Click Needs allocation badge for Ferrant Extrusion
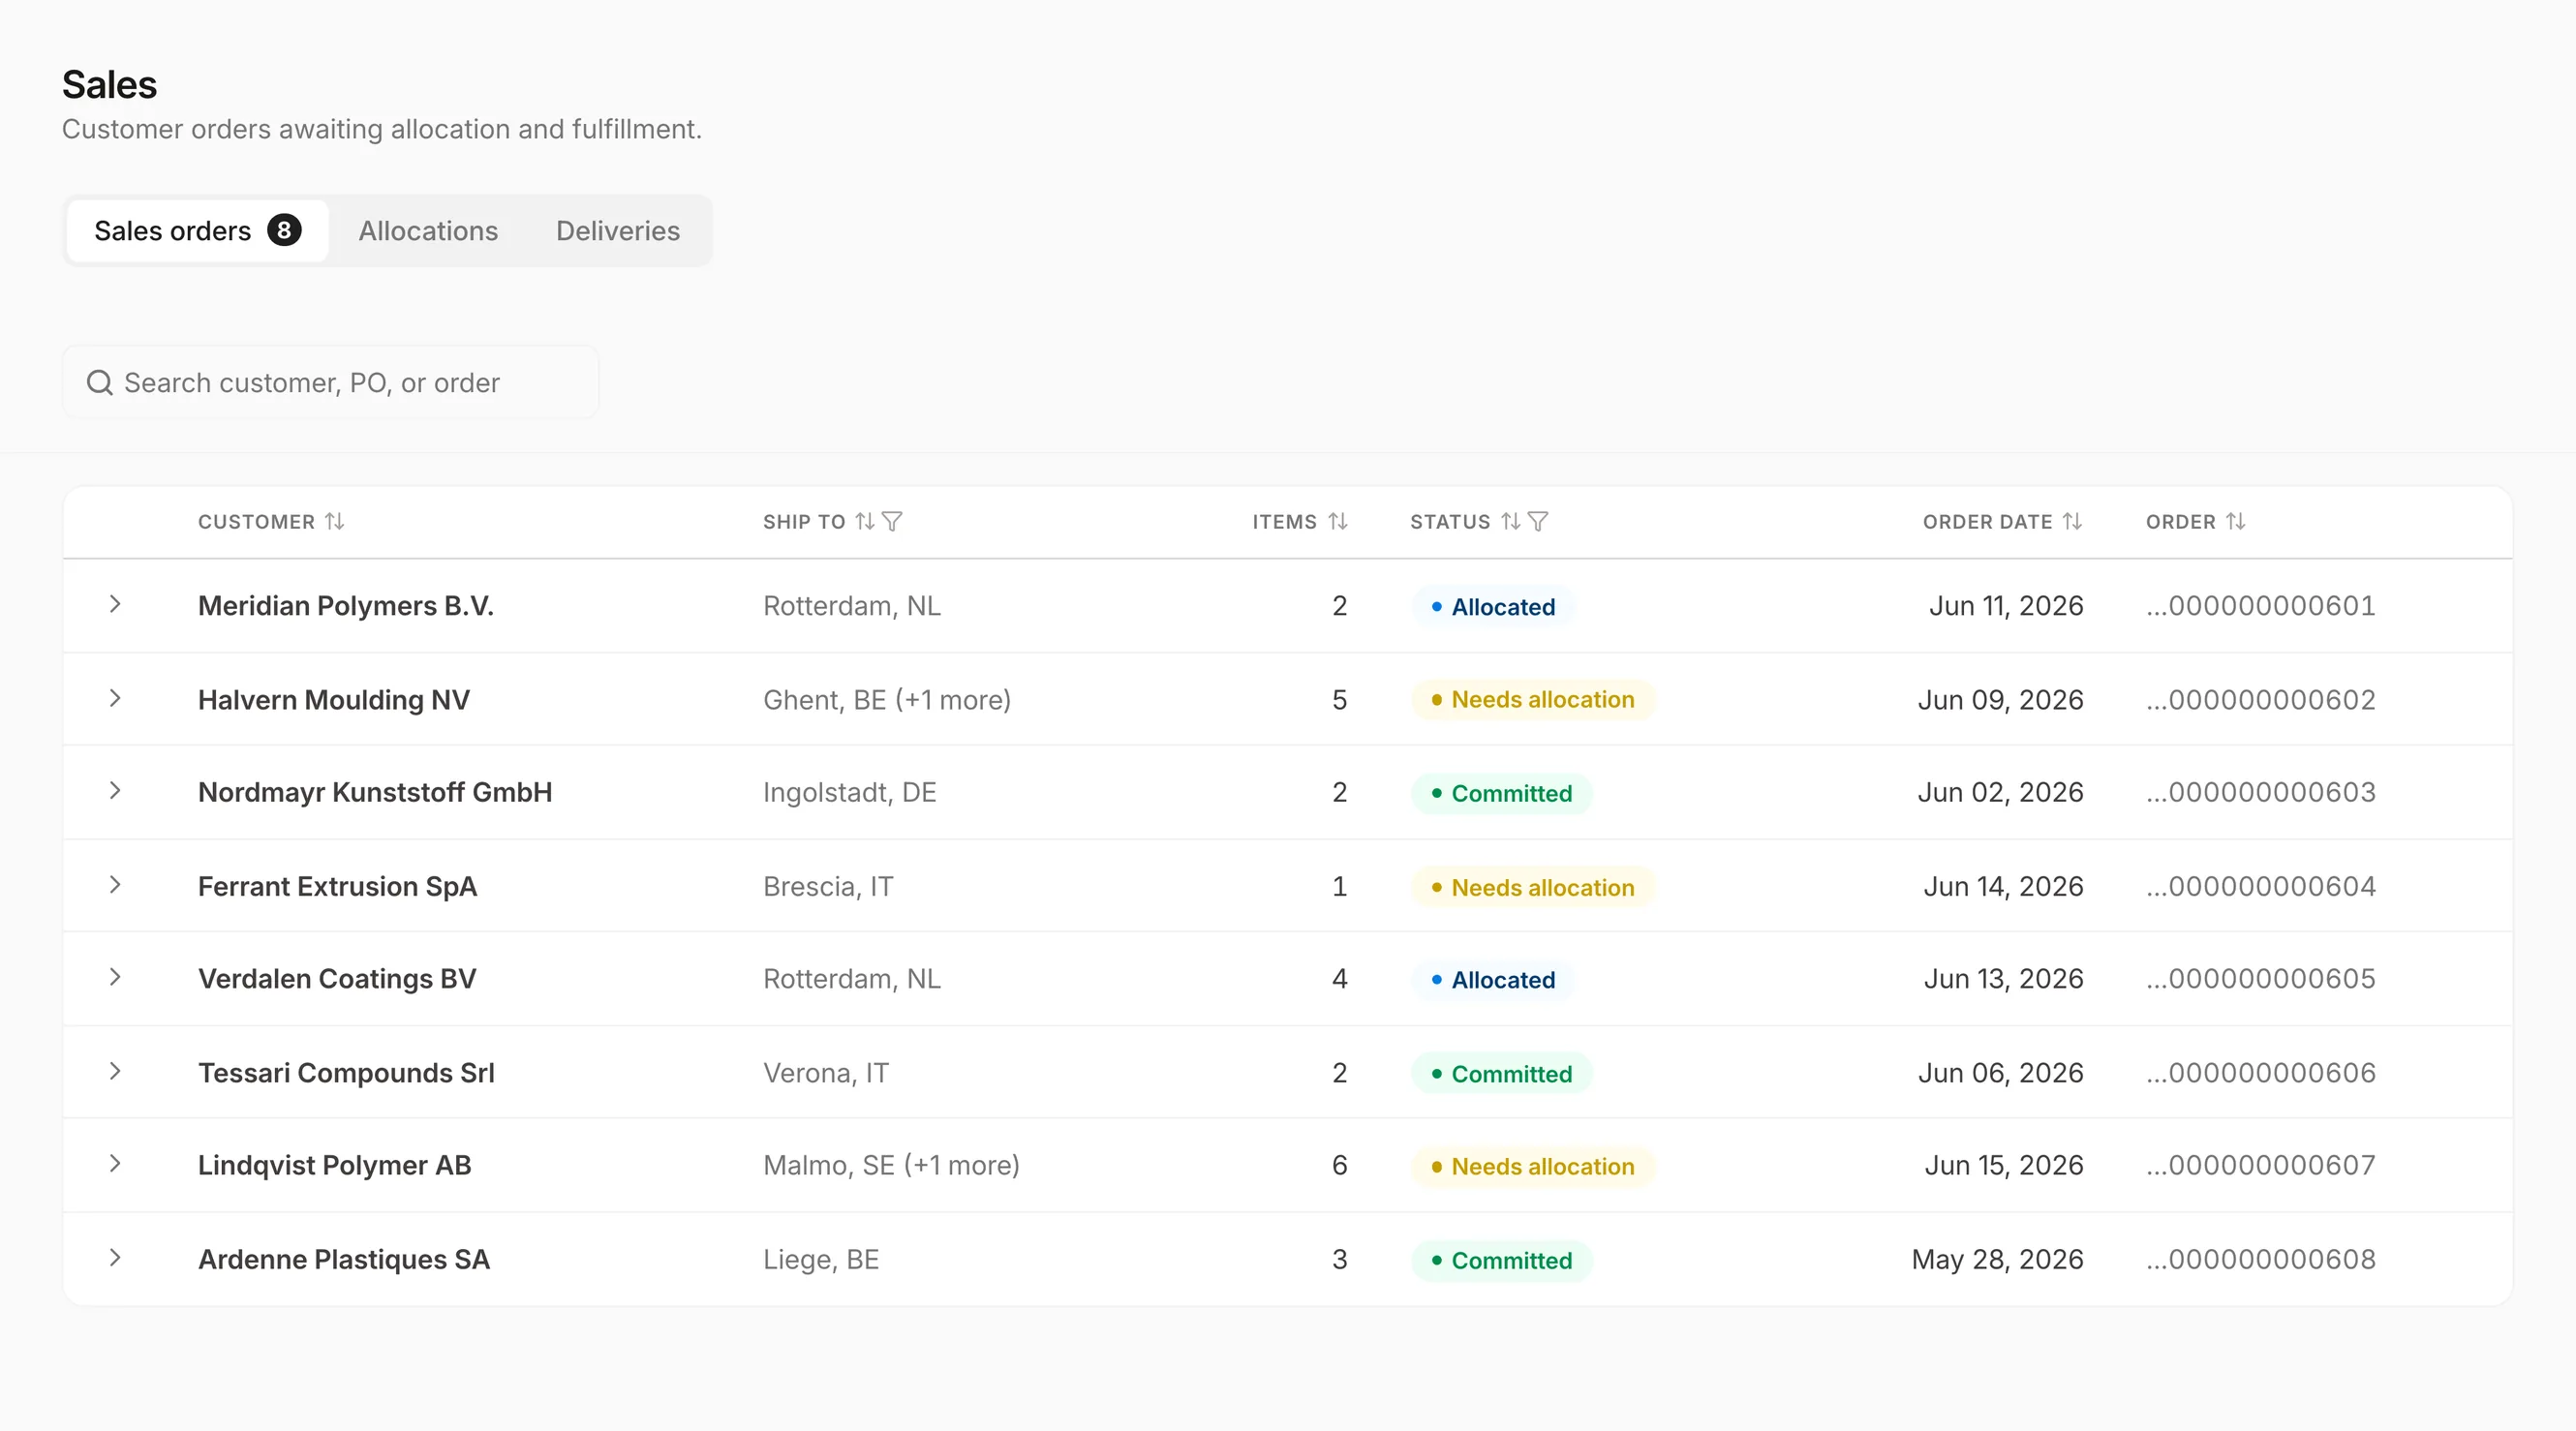 pyautogui.click(x=1533, y=887)
